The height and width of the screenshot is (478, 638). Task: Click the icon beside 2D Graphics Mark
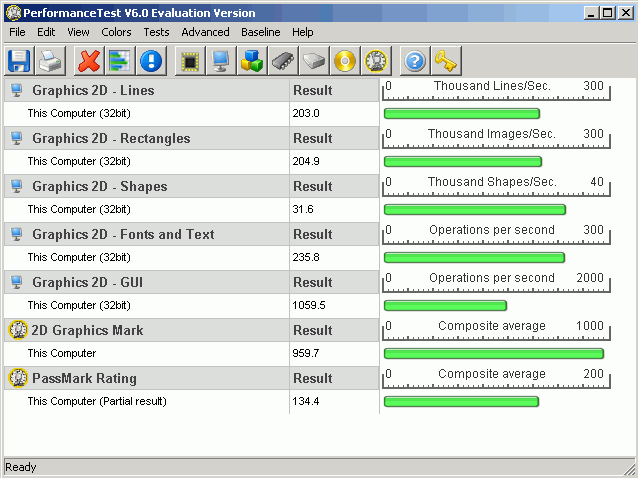pos(18,330)
